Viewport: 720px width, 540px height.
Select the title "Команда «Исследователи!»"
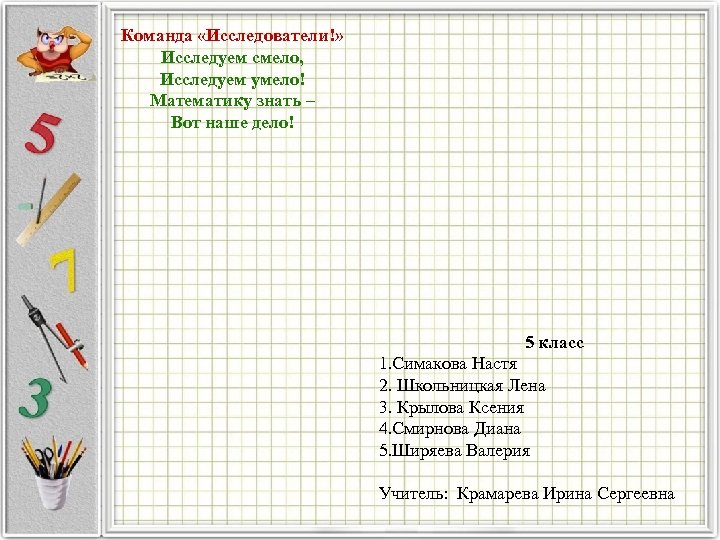[x=232, y=35]
